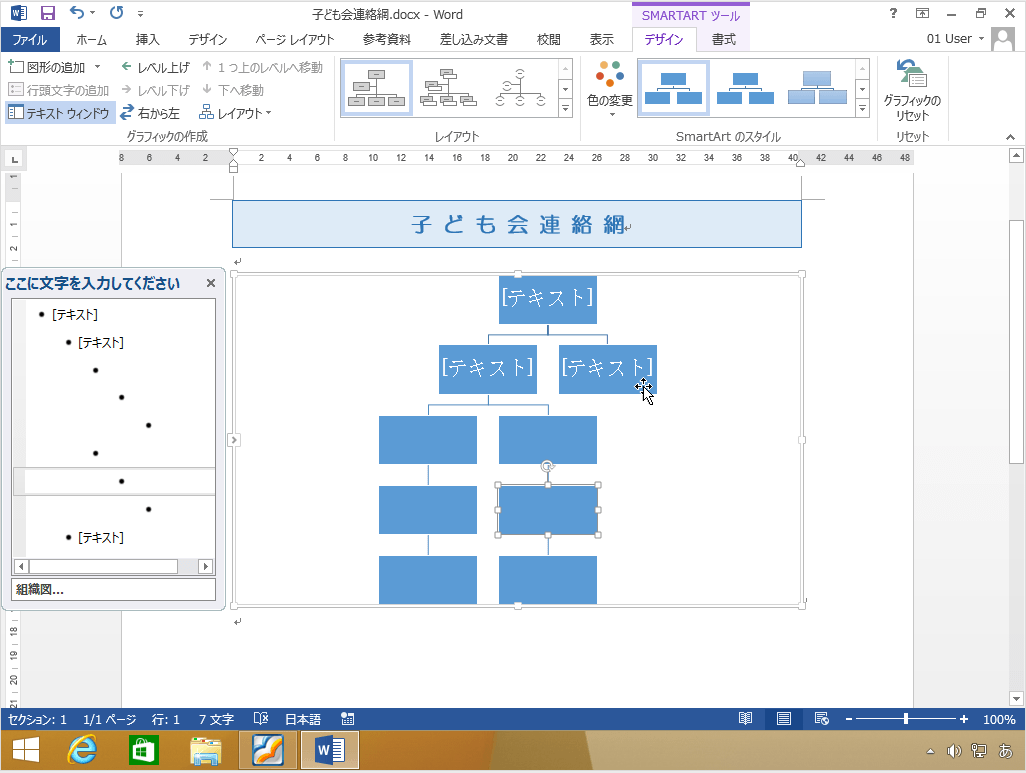Screen dimensions: 1026x773
Task: Switch to the 書式 tab
Action: tap(723, 39)
